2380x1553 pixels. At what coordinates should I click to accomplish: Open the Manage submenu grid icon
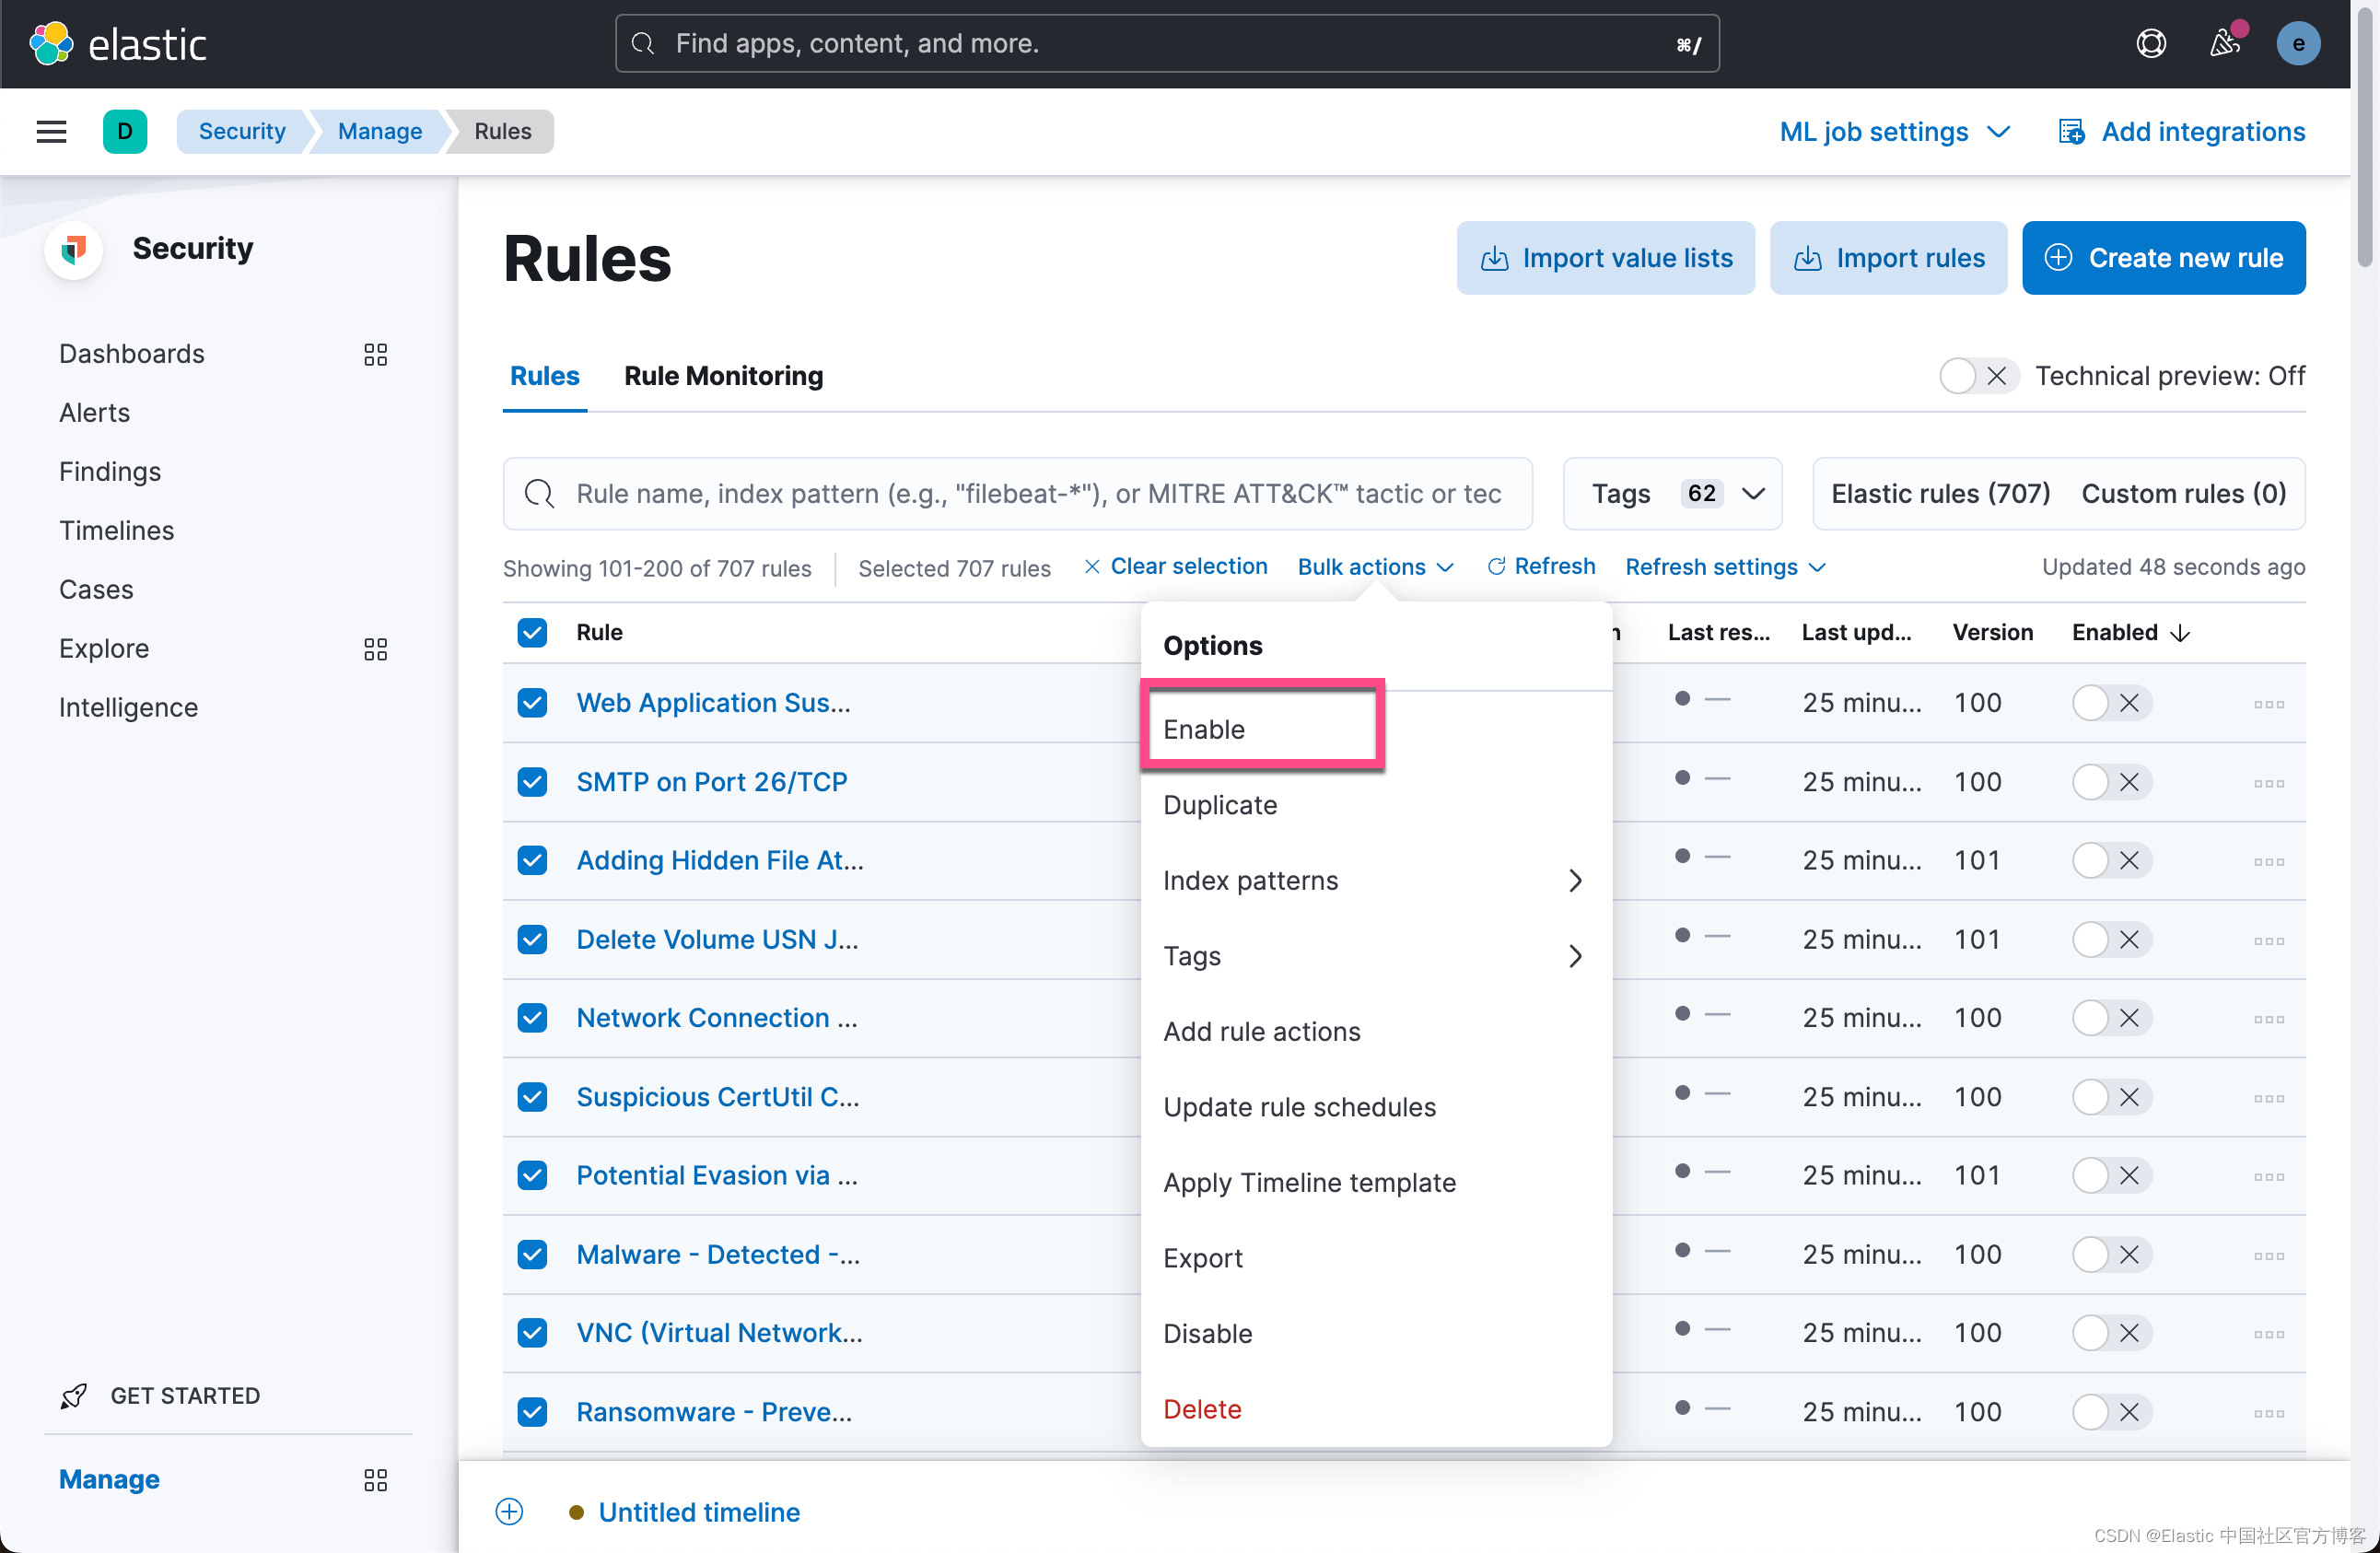[x=375, y=1480]
